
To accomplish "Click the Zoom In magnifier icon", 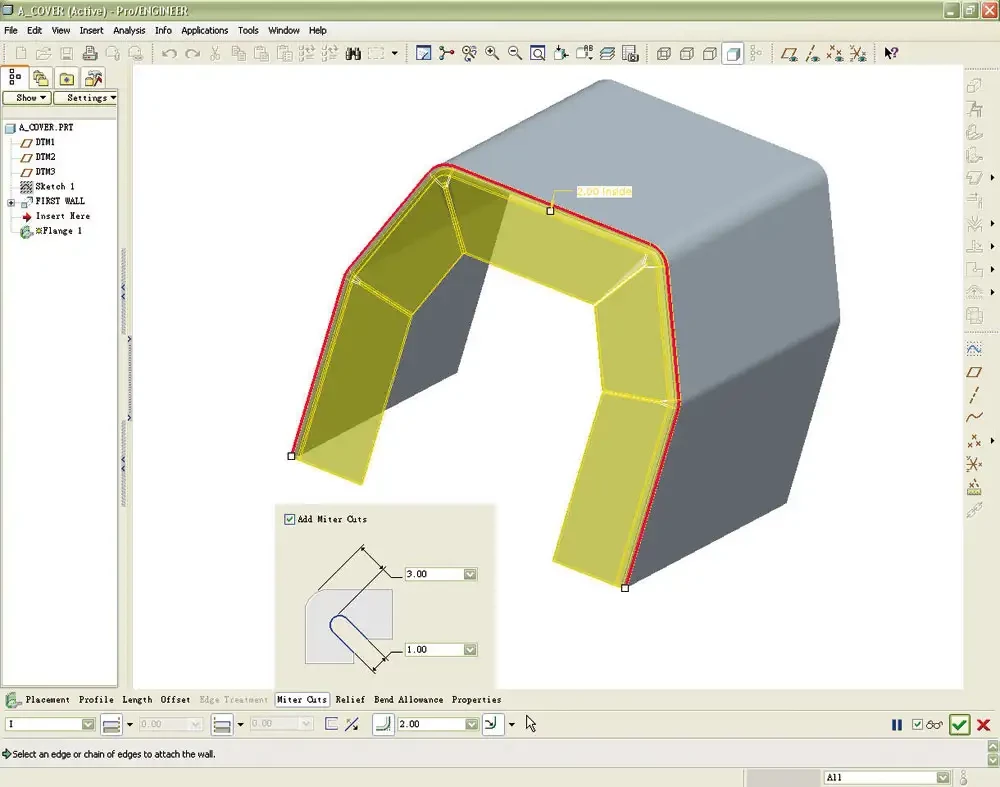I will [x=493, y=54].
